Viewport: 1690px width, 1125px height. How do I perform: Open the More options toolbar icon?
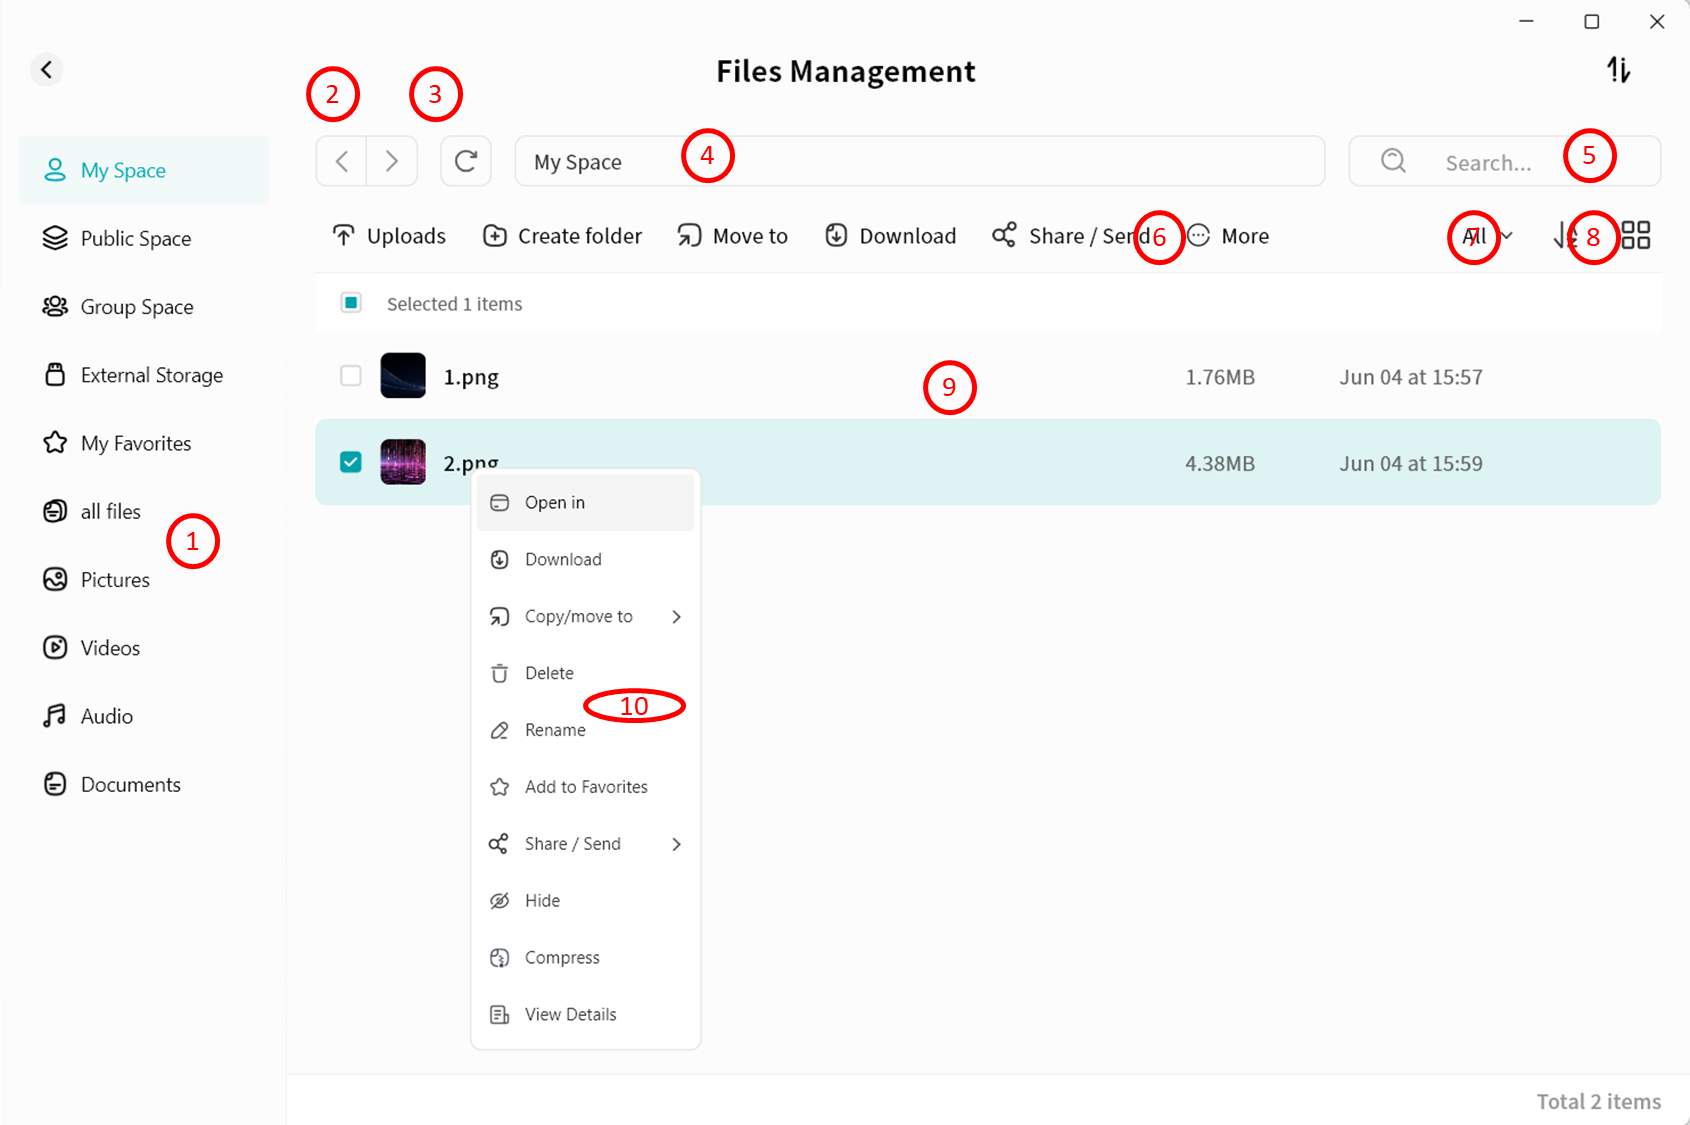coord(1229,236)
